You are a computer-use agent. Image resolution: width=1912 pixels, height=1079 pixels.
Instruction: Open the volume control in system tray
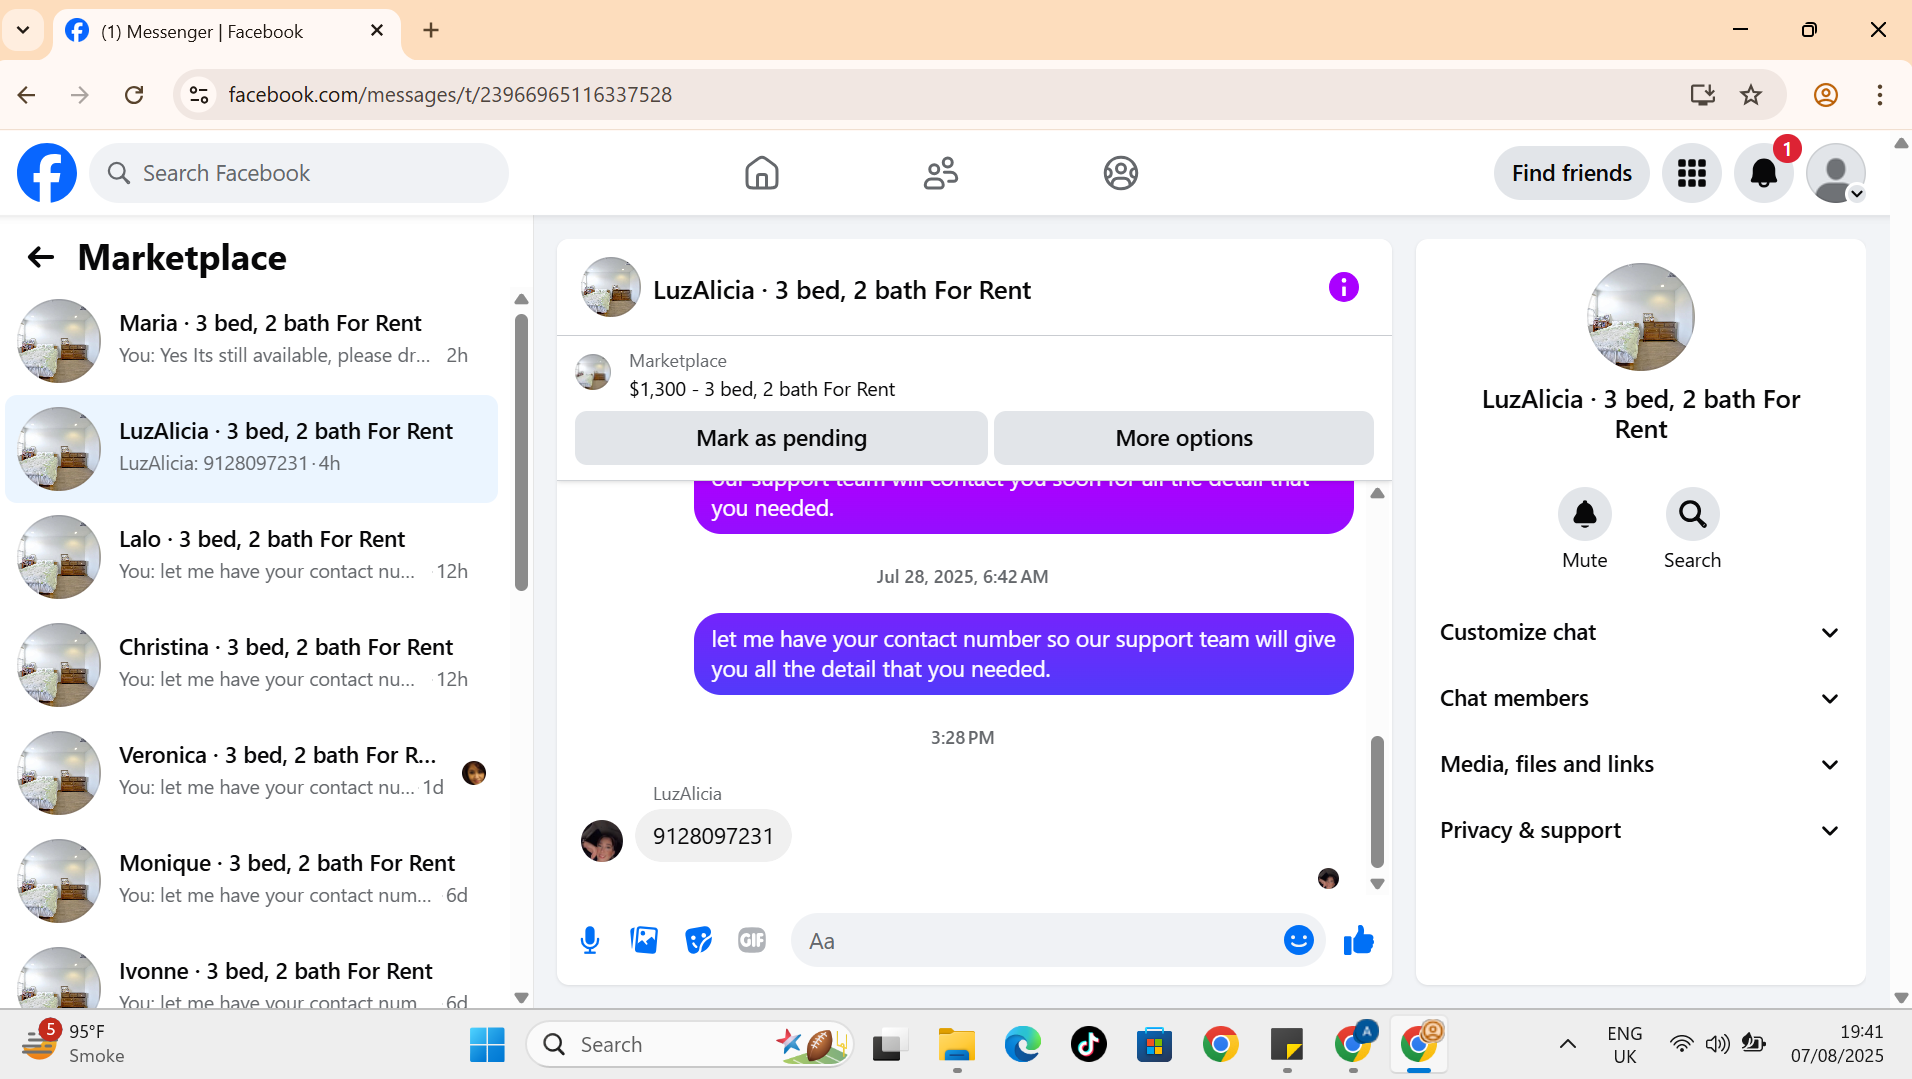point(1717,1044)
